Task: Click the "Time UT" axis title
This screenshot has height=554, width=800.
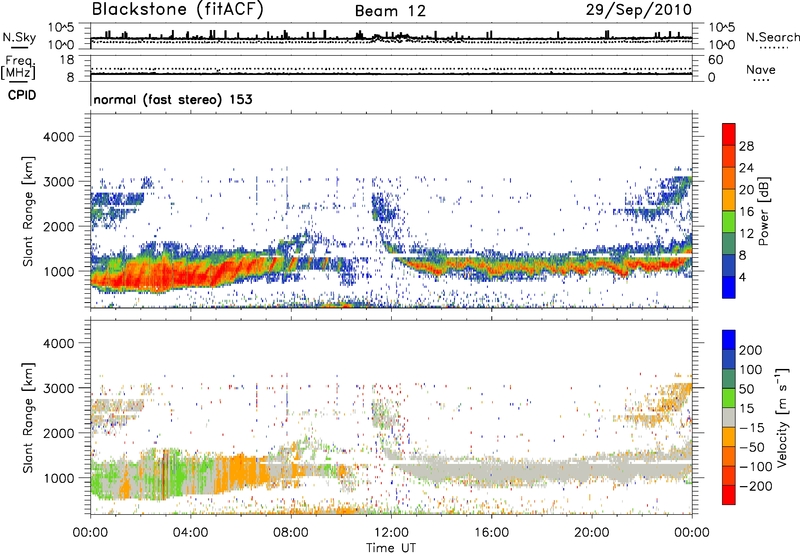Action: [391, 548]
